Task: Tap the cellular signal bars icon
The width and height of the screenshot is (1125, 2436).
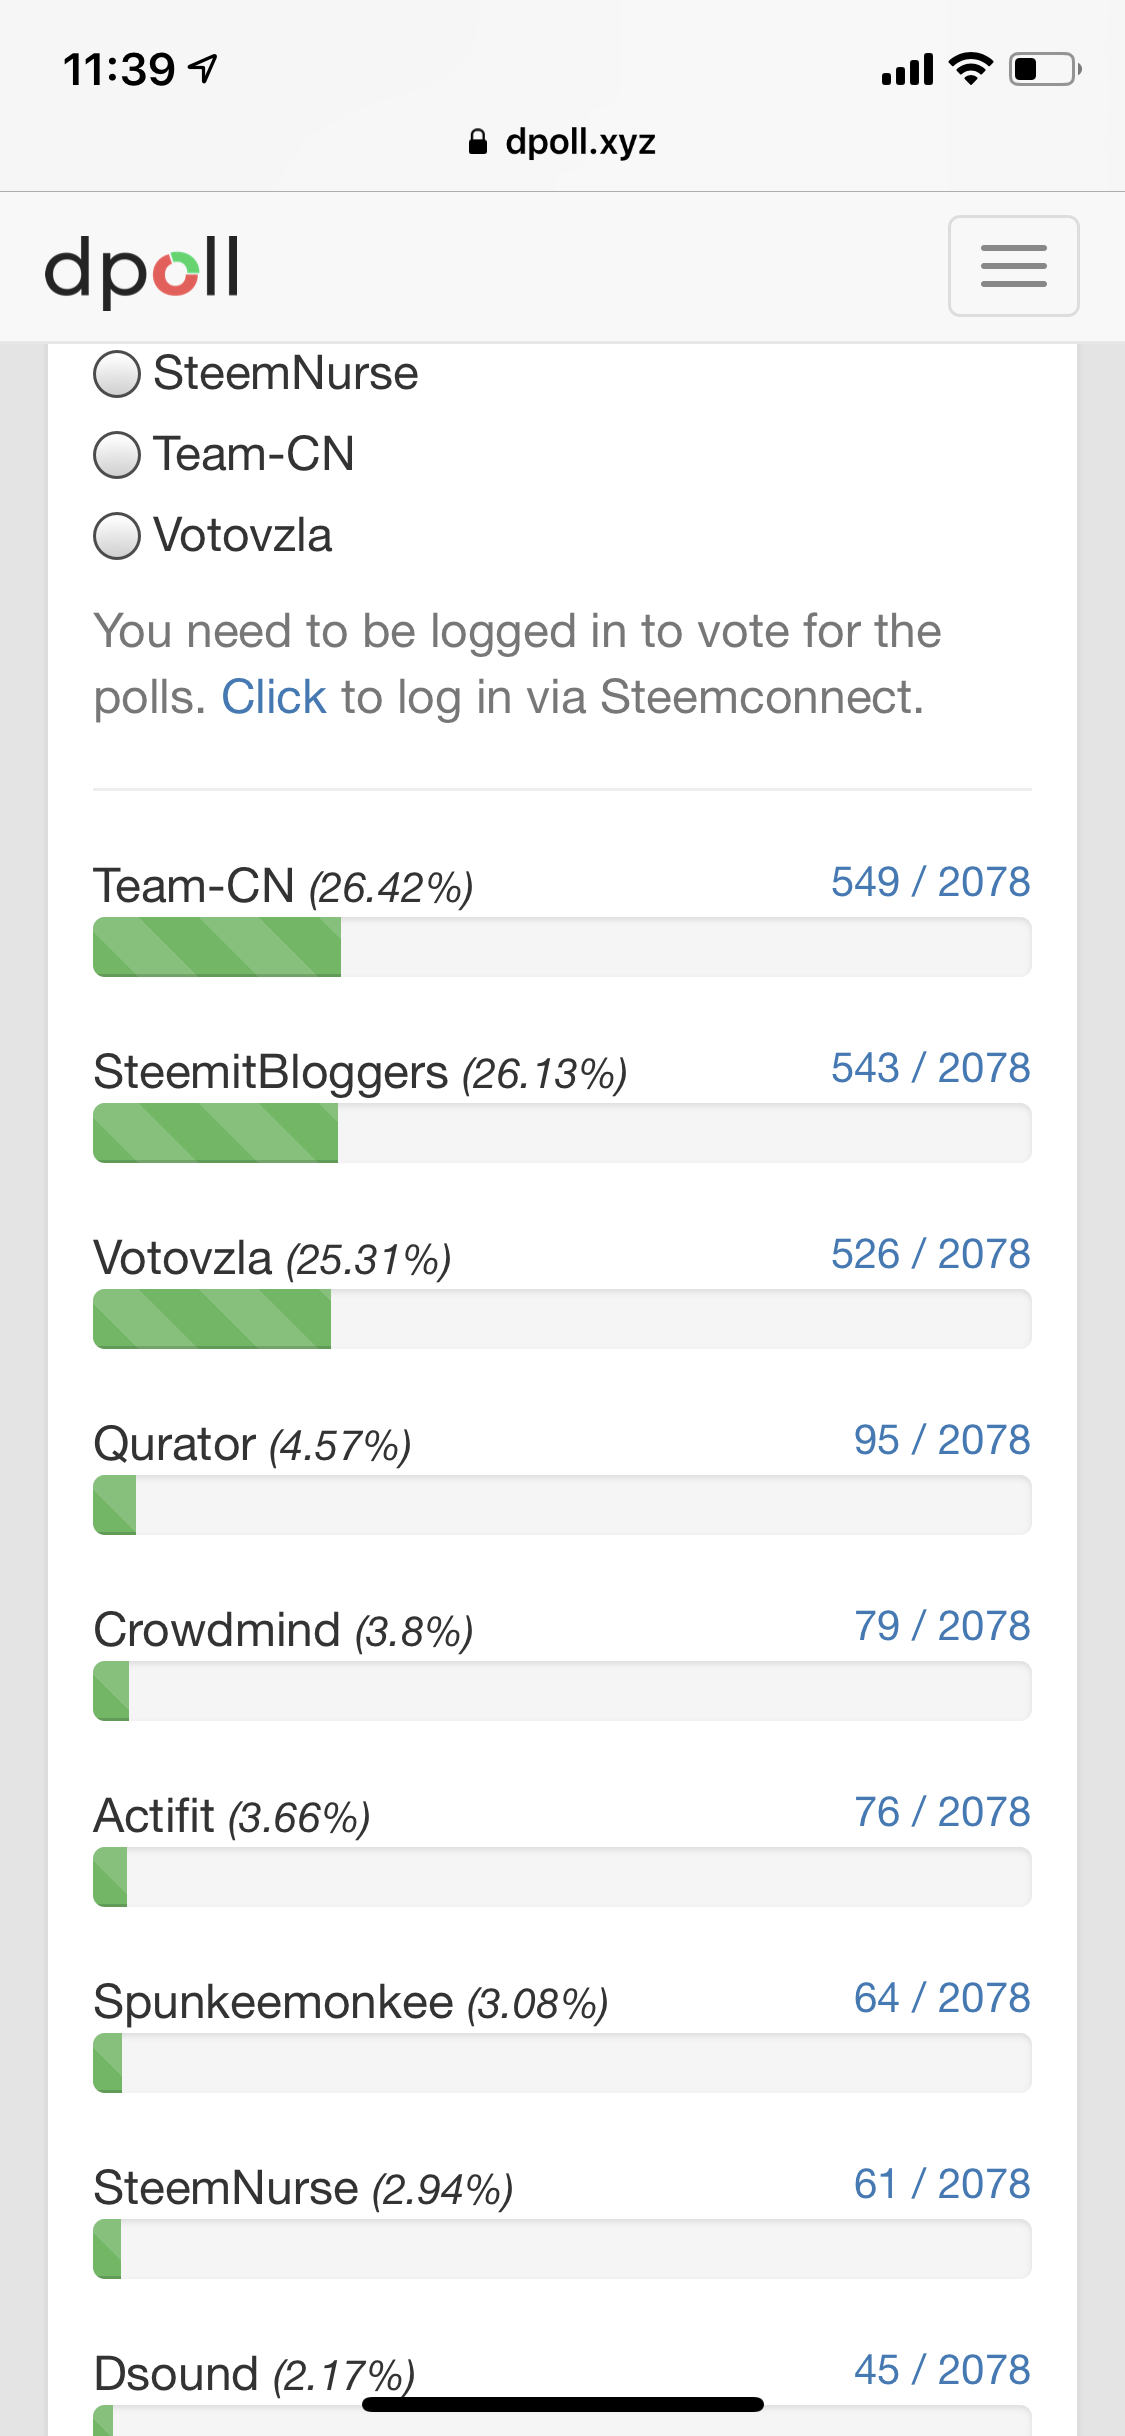Action: click(905, 68)
